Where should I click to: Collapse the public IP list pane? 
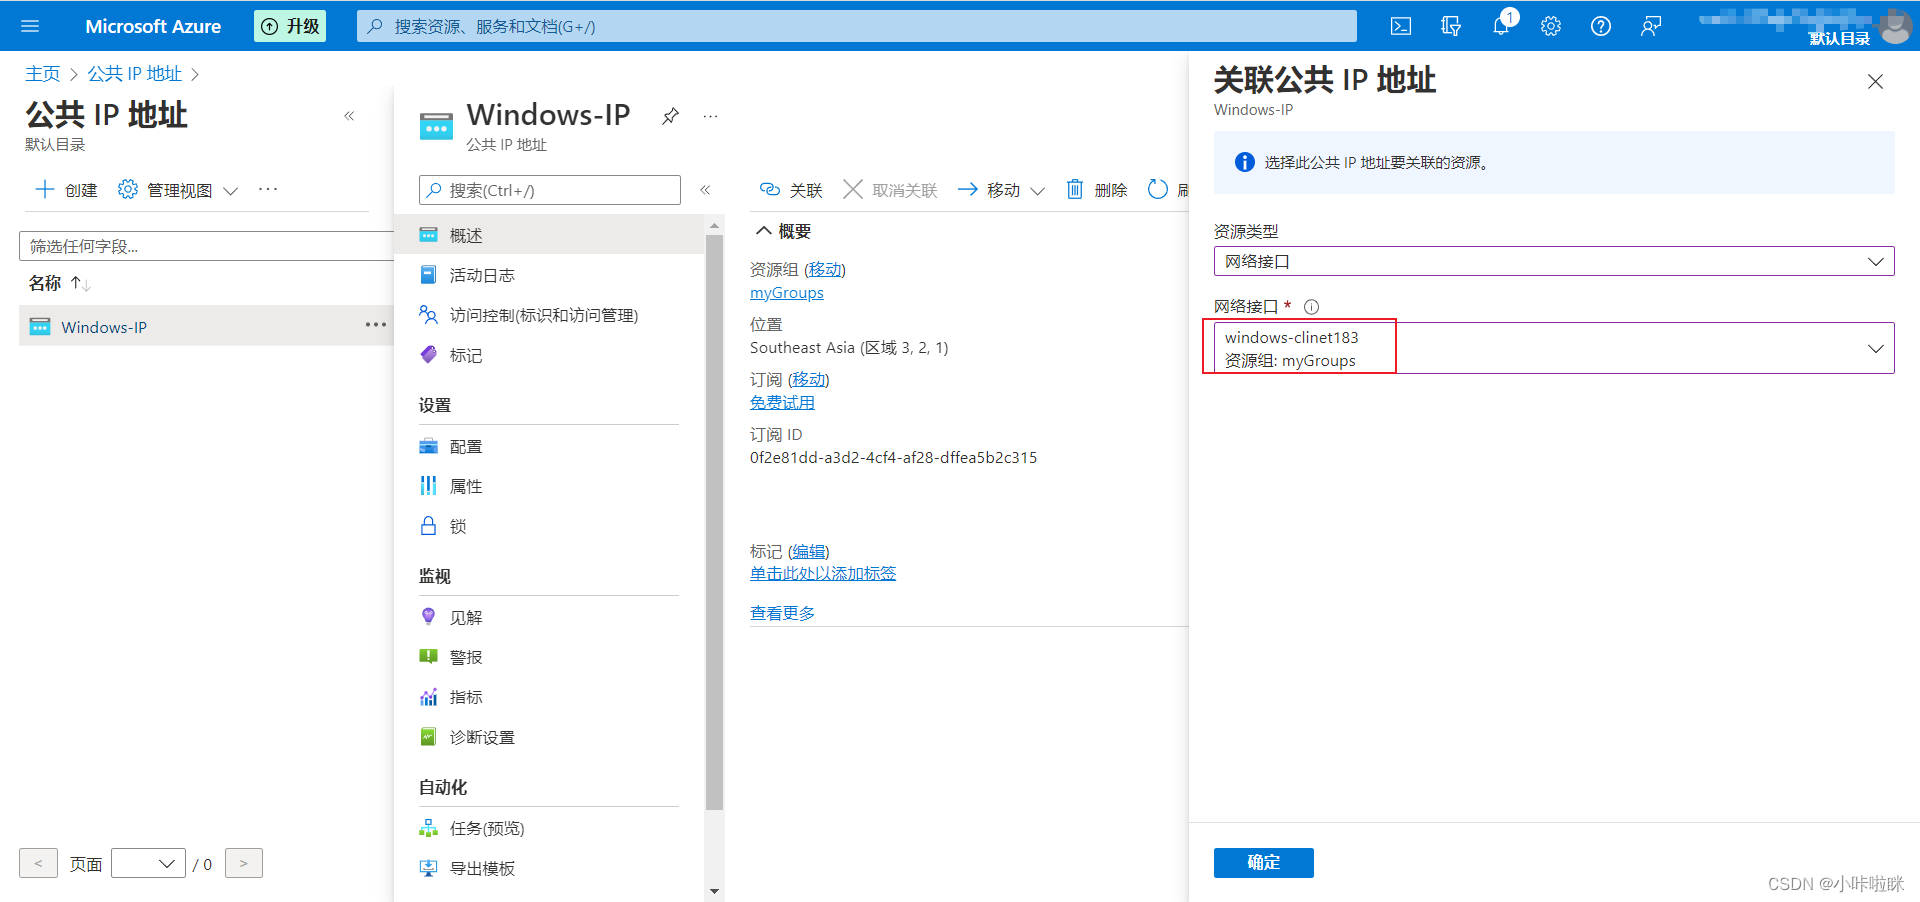(x=349, y=116)
